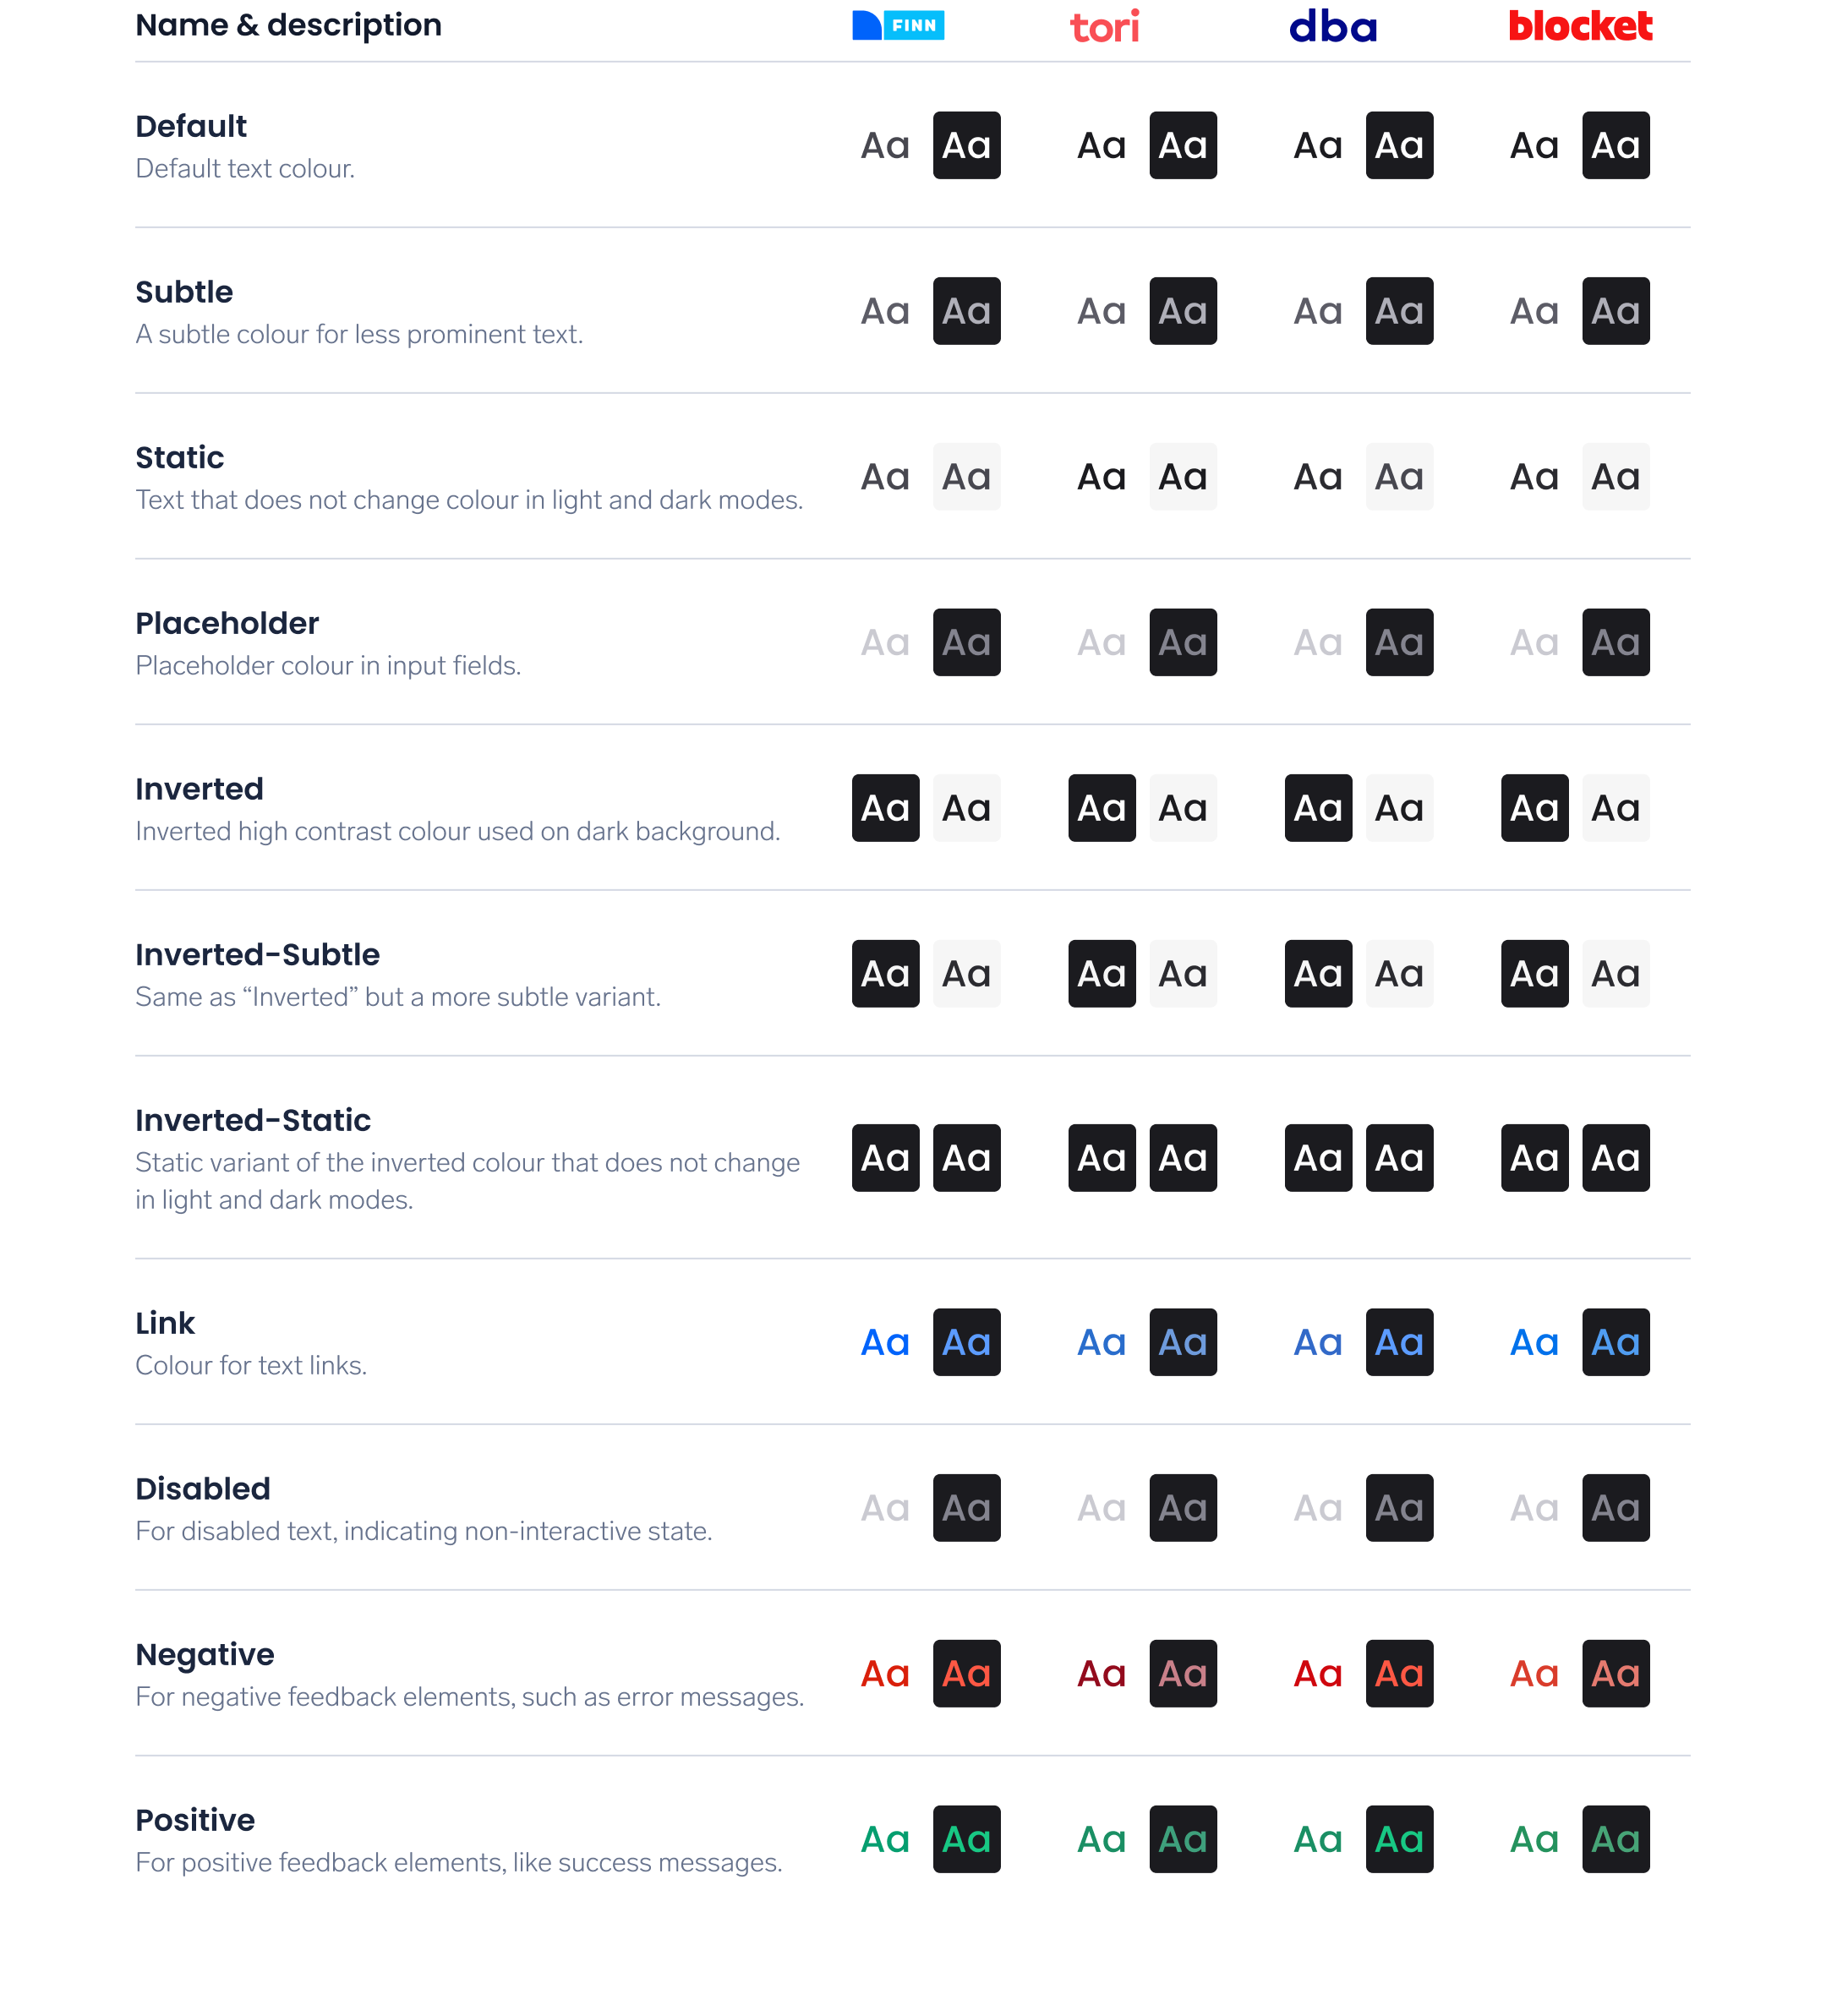Select the Static row label

point(174,458)
